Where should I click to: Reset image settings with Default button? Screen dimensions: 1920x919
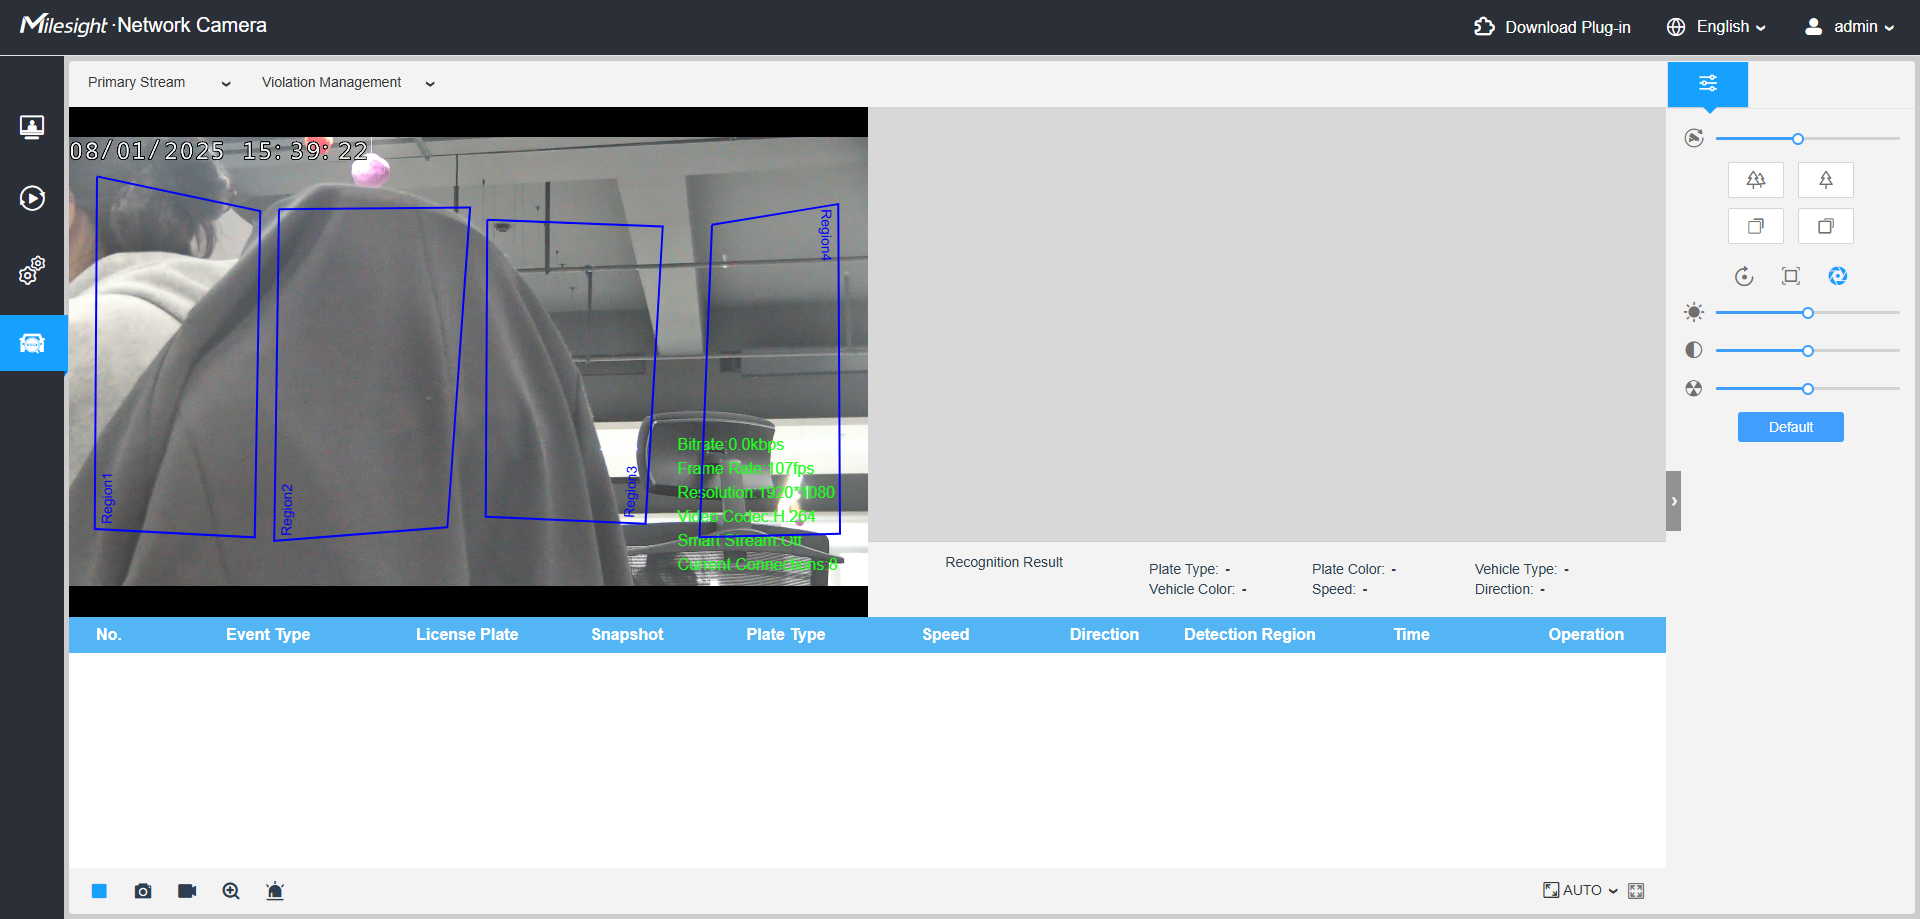[1791, 427]
